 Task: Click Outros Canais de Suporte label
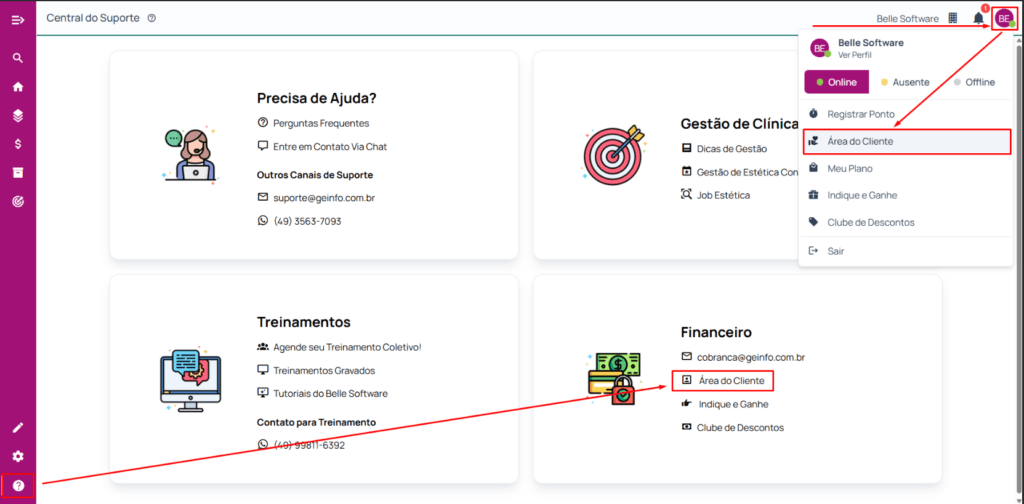(315, 175)
